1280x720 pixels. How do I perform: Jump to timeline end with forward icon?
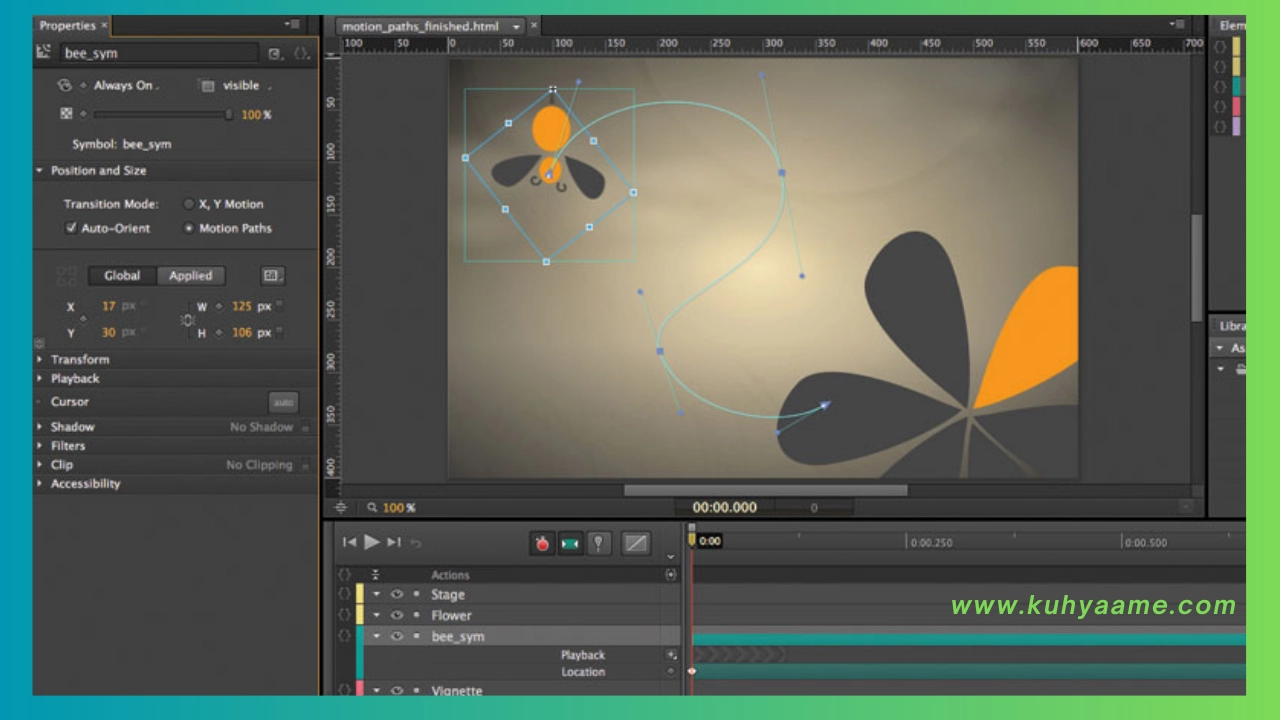click(394, 542)
